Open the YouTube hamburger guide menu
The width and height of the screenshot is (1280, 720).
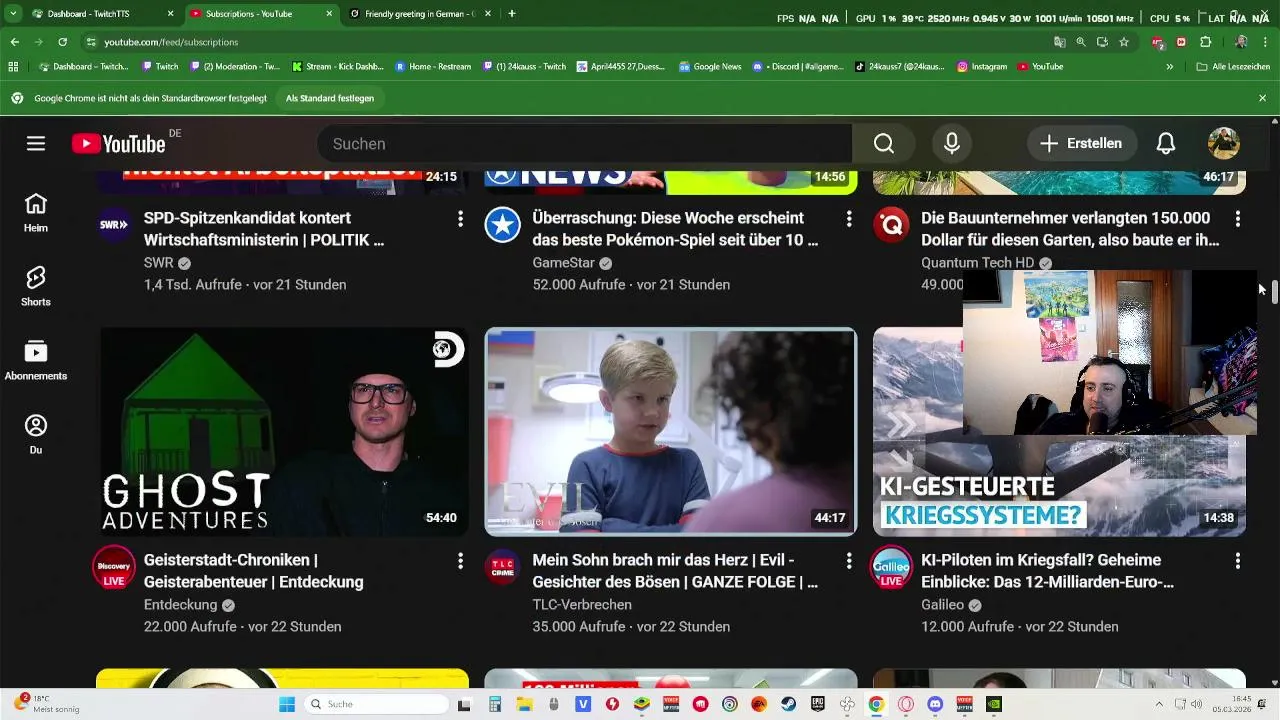(x=36, y=143)
